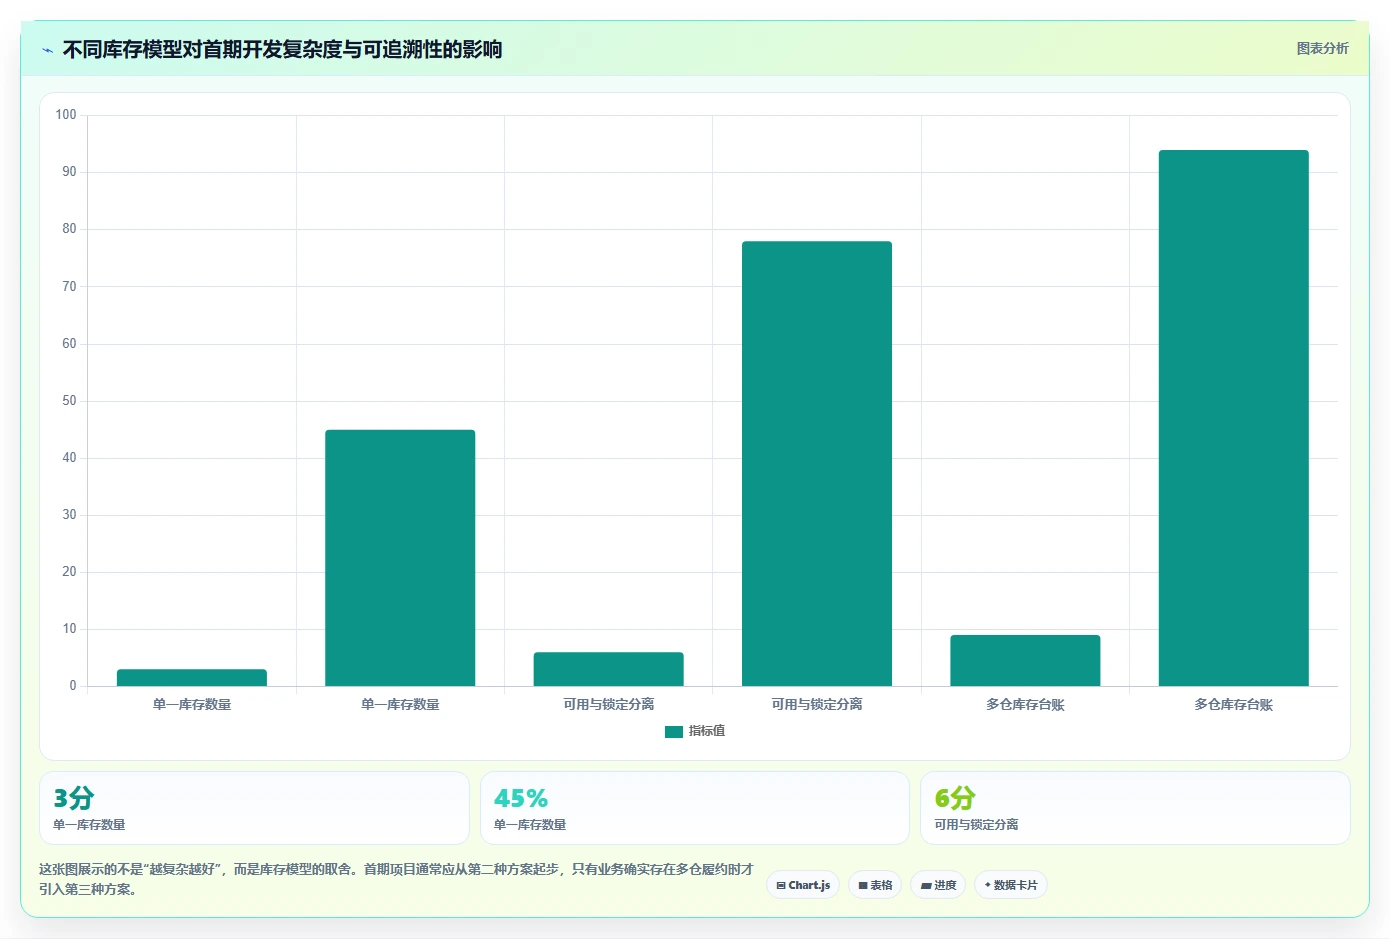1390x939 pixels.
Task: Click the y-axis label 30
Action: click(69, 515)
